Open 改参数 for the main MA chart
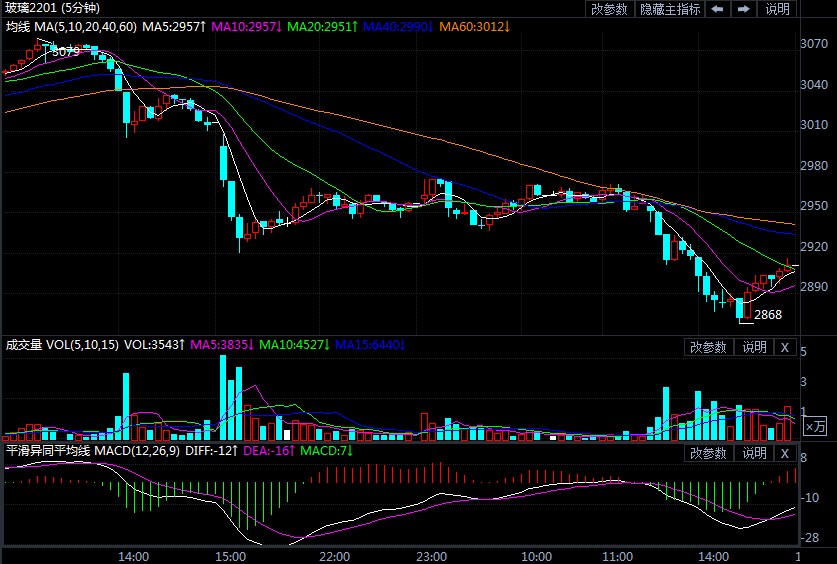This screenshot has height=564, width=837. coord(609,9)
